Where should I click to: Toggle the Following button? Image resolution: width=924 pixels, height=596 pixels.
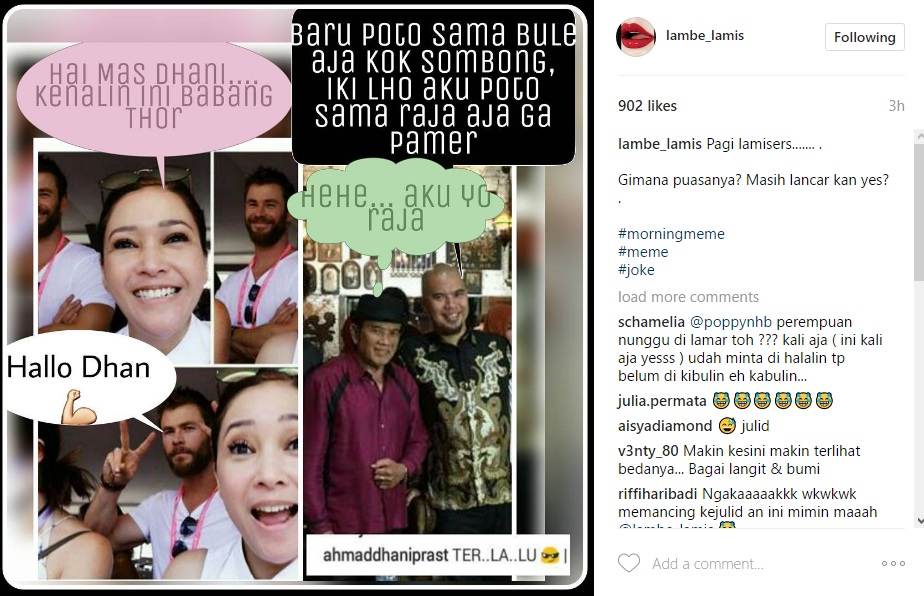(x=864, y=37)
